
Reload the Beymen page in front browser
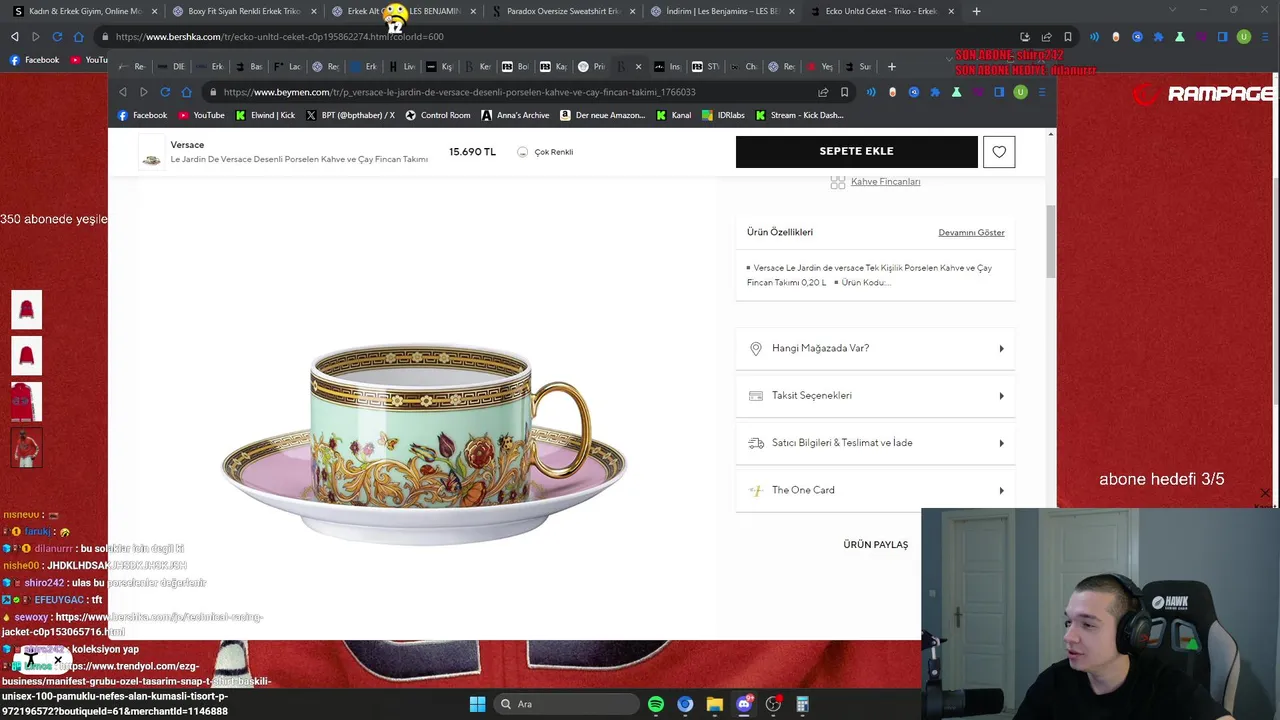tap(165, 92)
